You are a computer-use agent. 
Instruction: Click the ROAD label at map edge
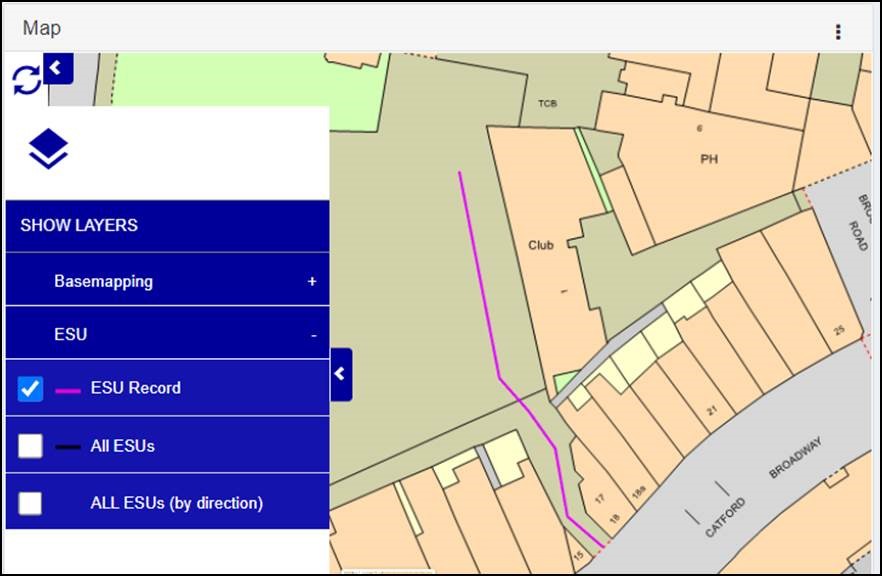click(x=858, y=236)
